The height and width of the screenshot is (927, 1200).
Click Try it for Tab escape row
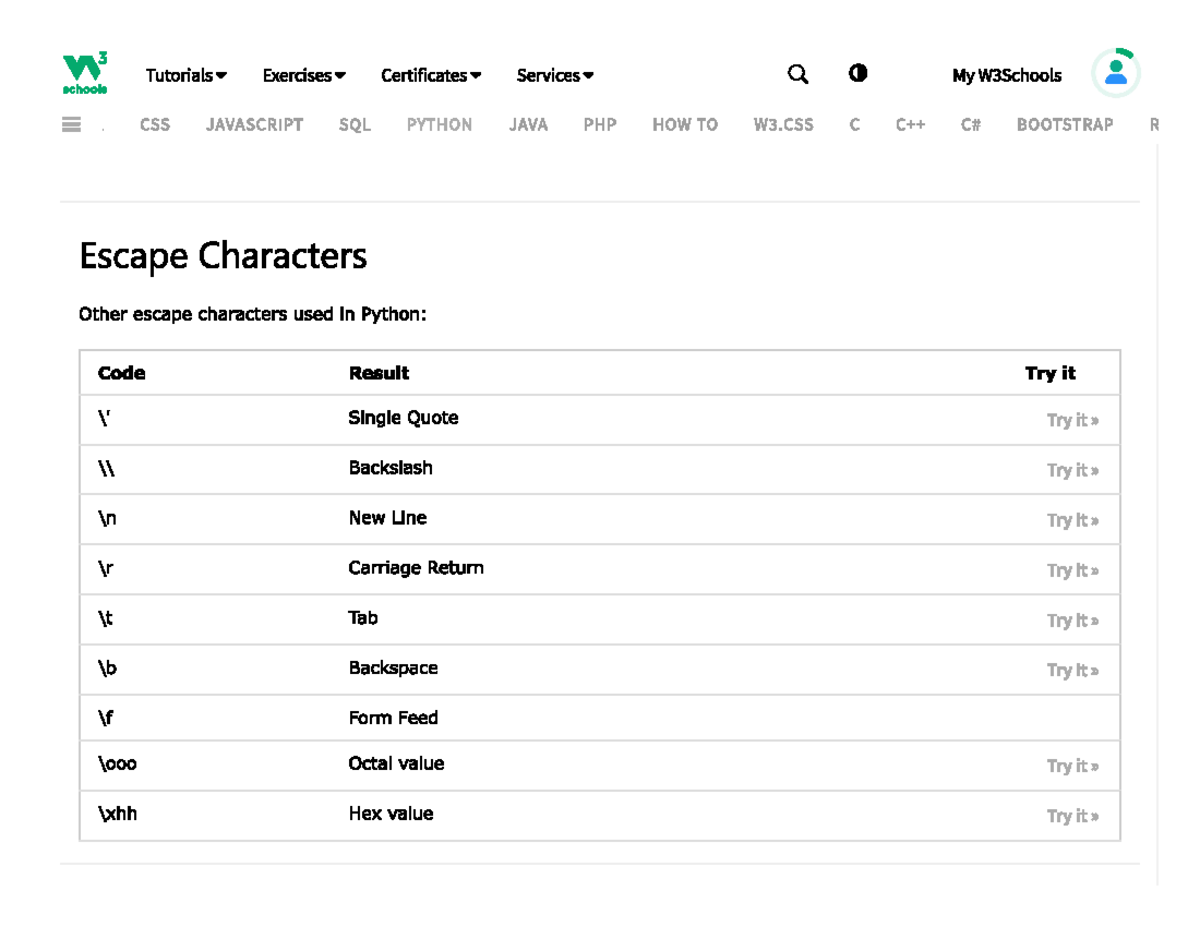1072,620
